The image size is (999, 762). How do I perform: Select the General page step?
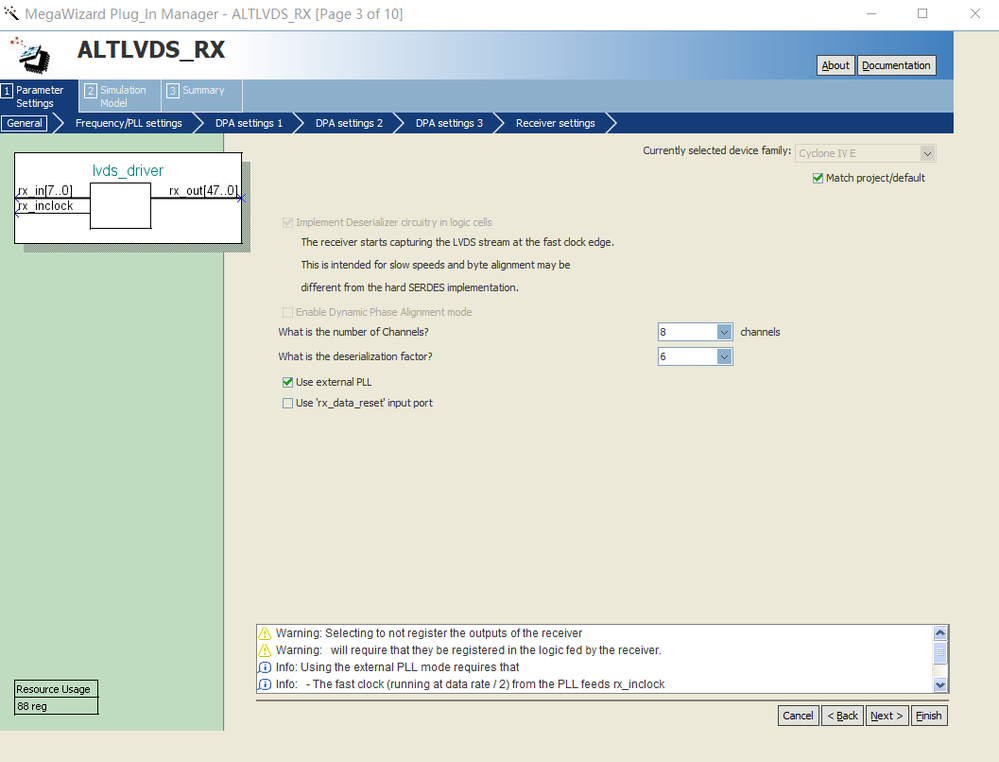pos(25,123)
